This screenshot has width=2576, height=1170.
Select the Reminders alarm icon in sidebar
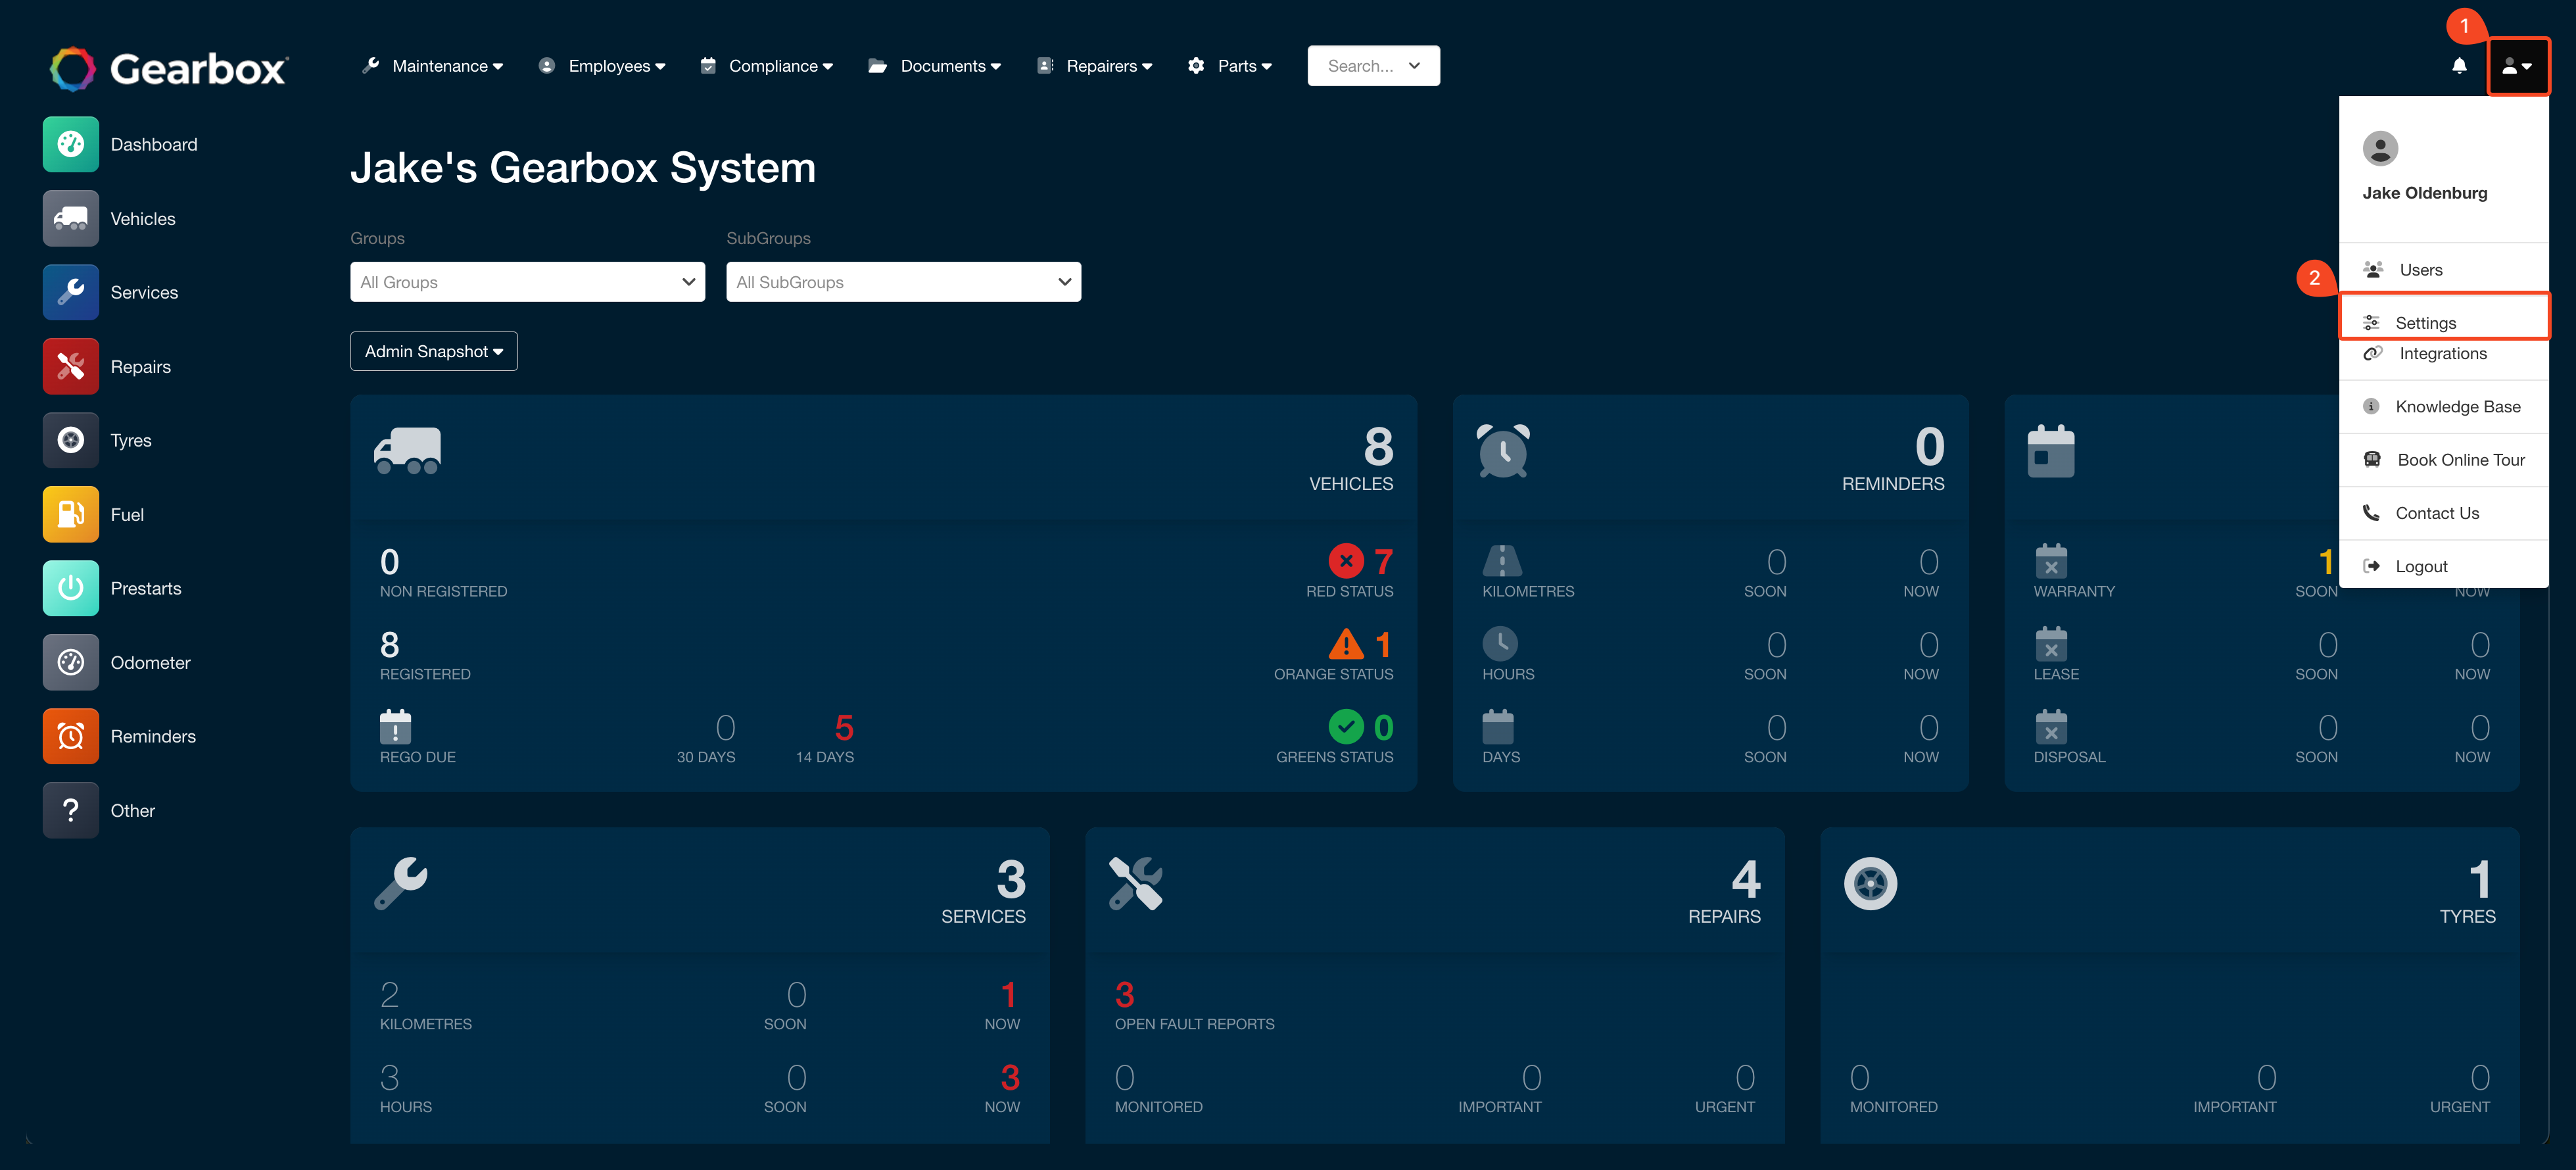(x=70, y=736)
